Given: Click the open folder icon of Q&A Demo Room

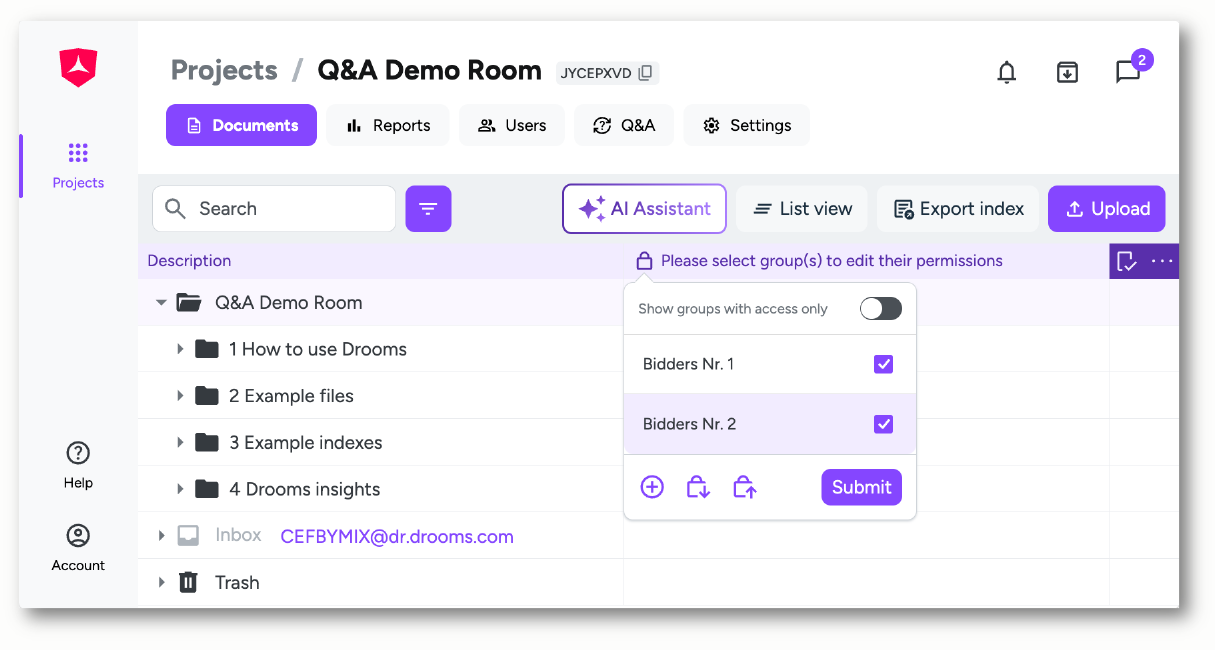Looking at the screenshot, I should point(189,302).
